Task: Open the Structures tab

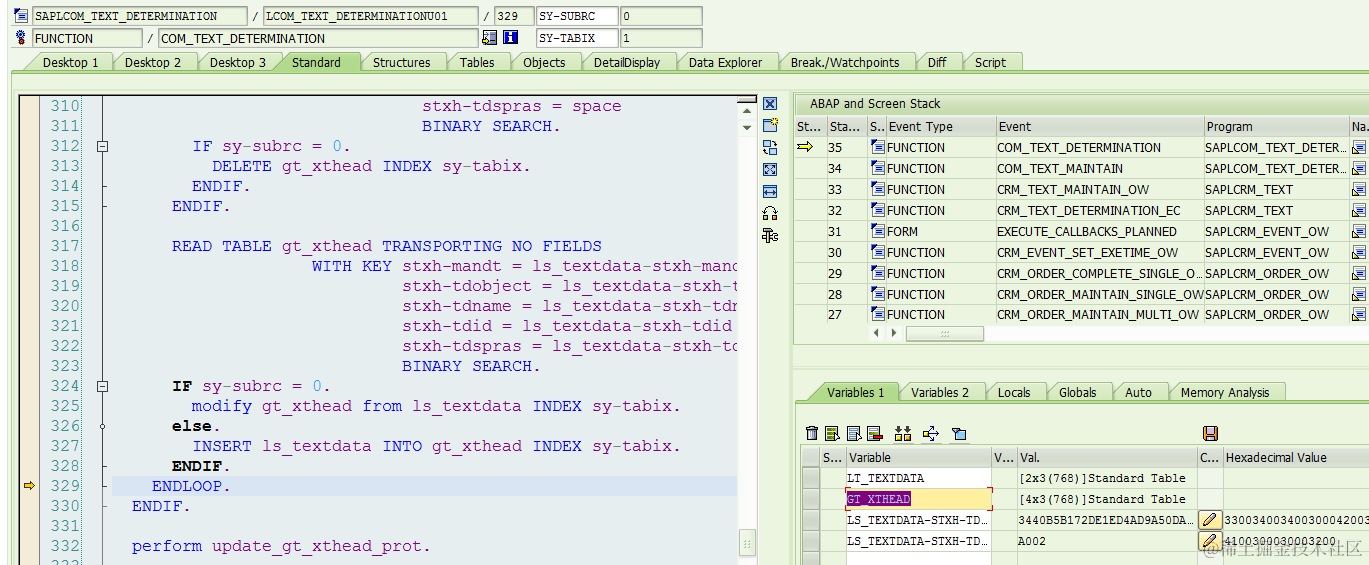Action: [402, 62]
